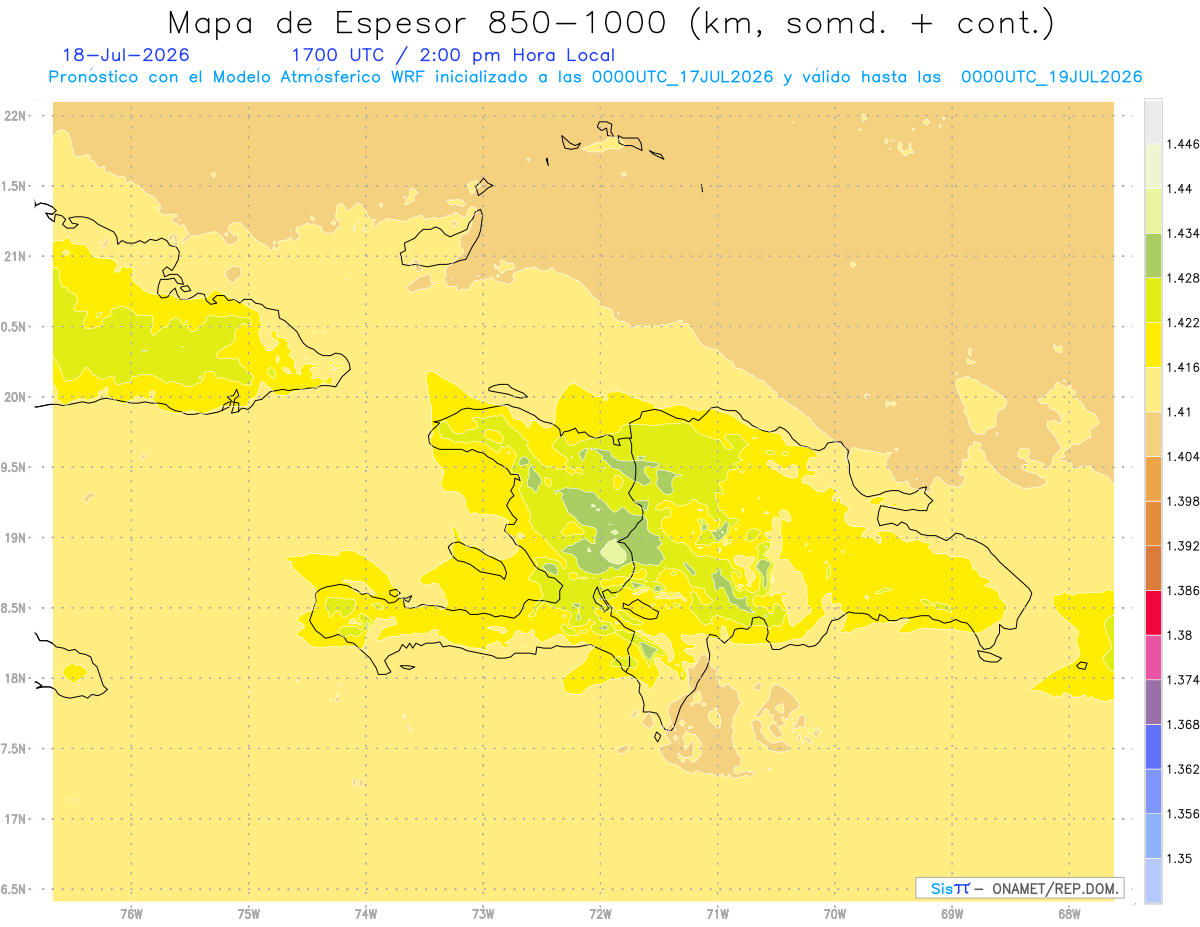Click the 75W longitude label

pos(249,913)
